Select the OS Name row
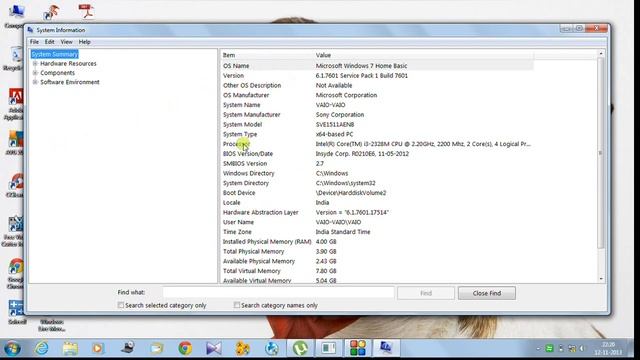The width and height of the screenshot is (640, 360). (x=377, y=66)
